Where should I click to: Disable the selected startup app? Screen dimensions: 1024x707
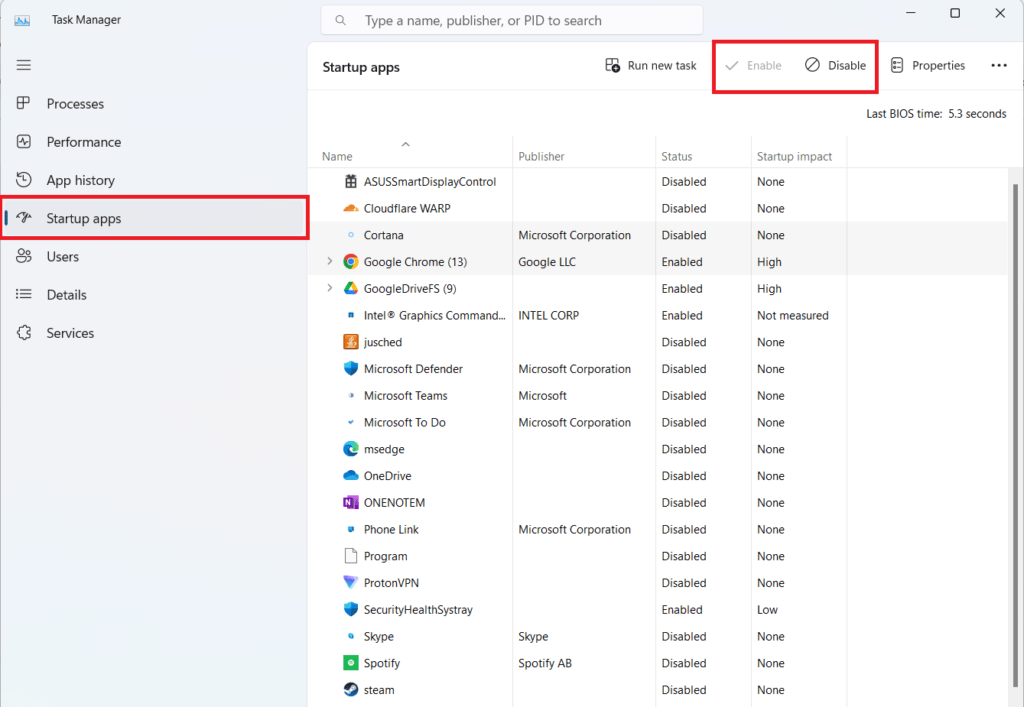tap(835, 65)
